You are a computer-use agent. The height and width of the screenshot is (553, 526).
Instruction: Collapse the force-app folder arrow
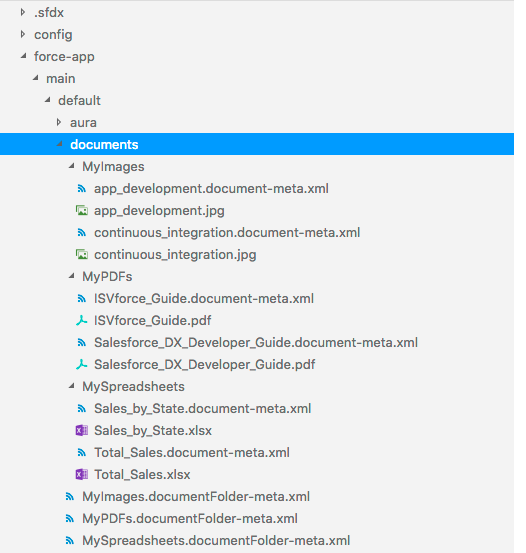coord(24,56)
